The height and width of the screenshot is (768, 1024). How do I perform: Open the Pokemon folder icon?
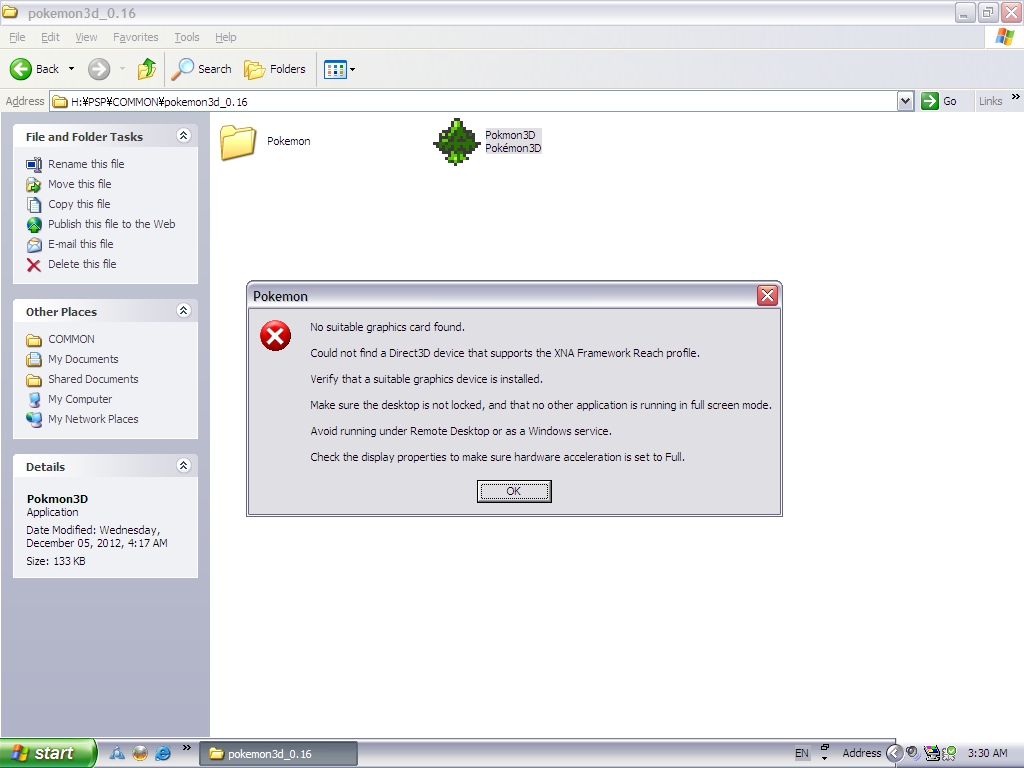pos(239,141)
